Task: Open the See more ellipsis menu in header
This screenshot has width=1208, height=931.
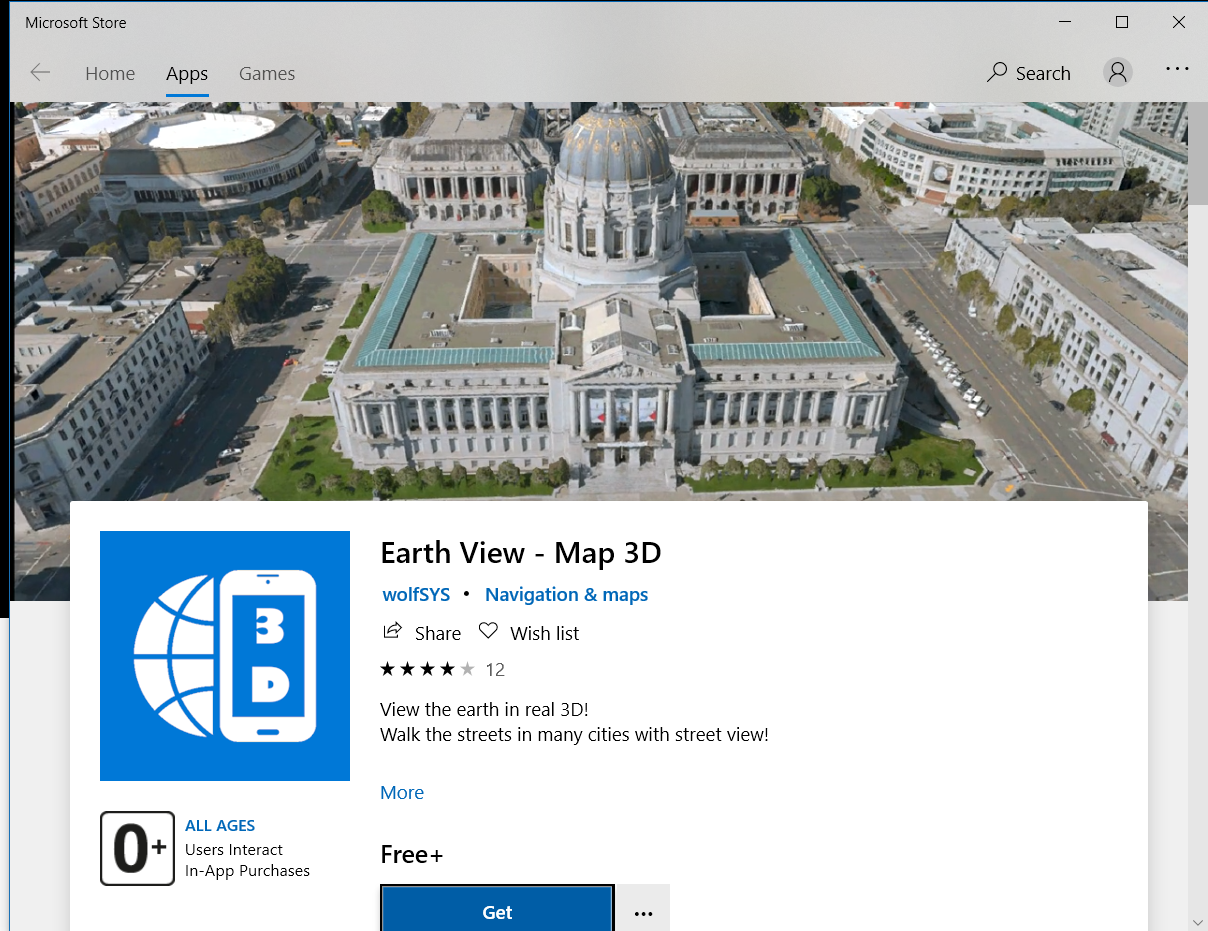Action: click(1177, 70)
